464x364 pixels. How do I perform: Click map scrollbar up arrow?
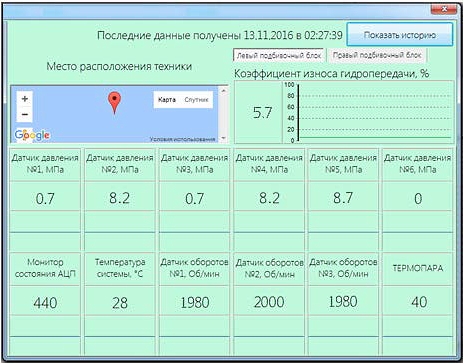224,91
